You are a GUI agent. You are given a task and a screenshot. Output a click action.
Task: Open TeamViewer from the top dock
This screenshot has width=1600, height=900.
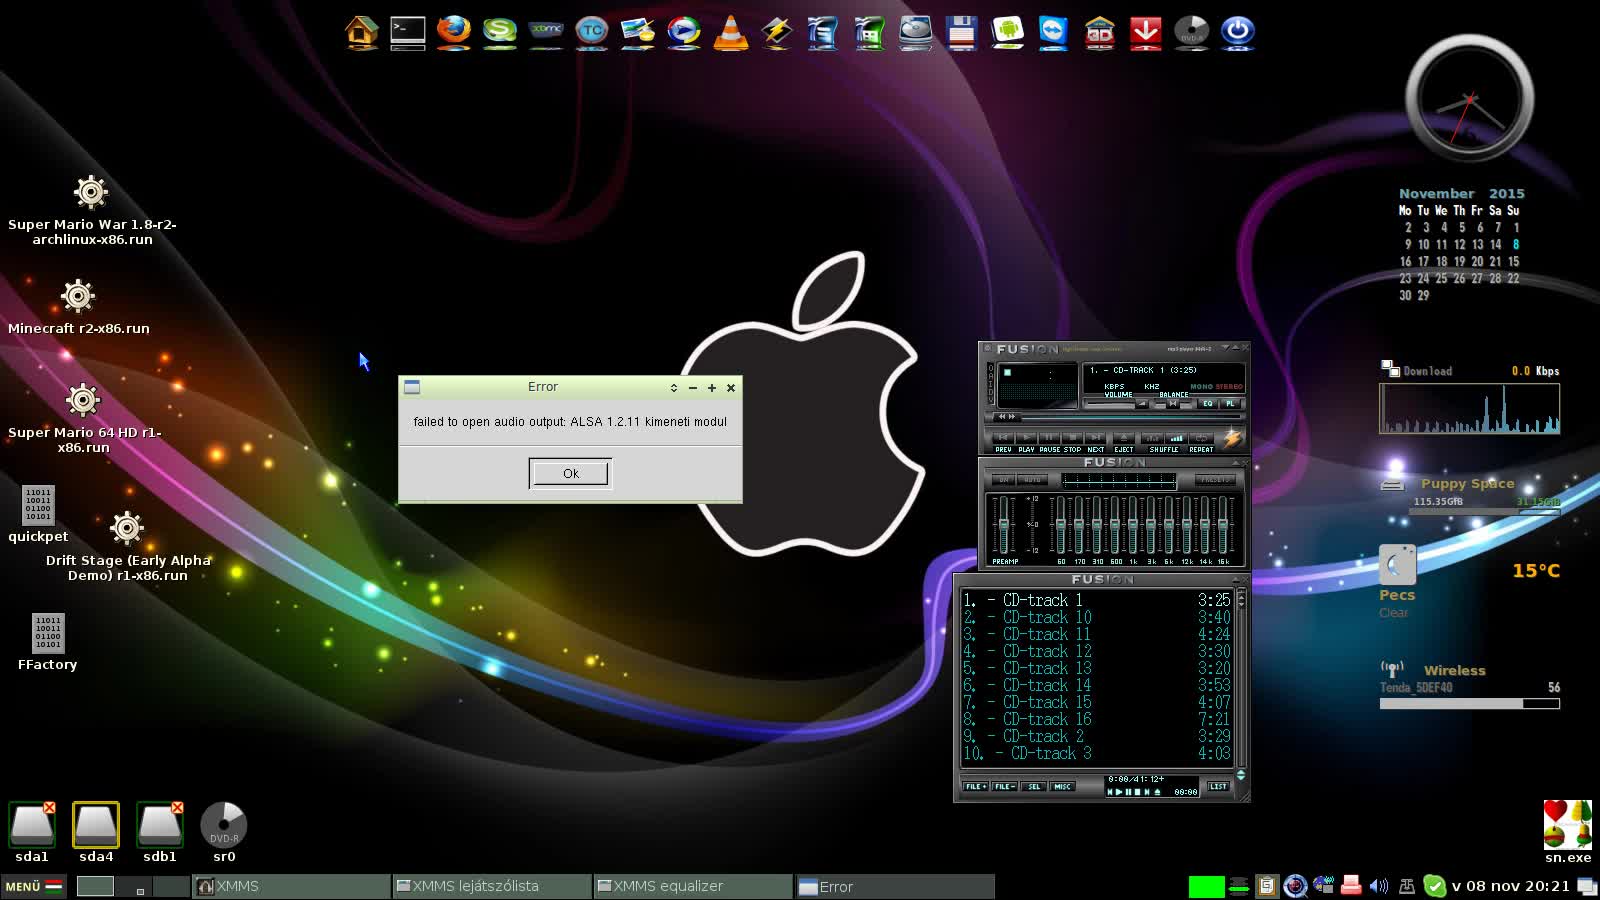point(1054,31)
